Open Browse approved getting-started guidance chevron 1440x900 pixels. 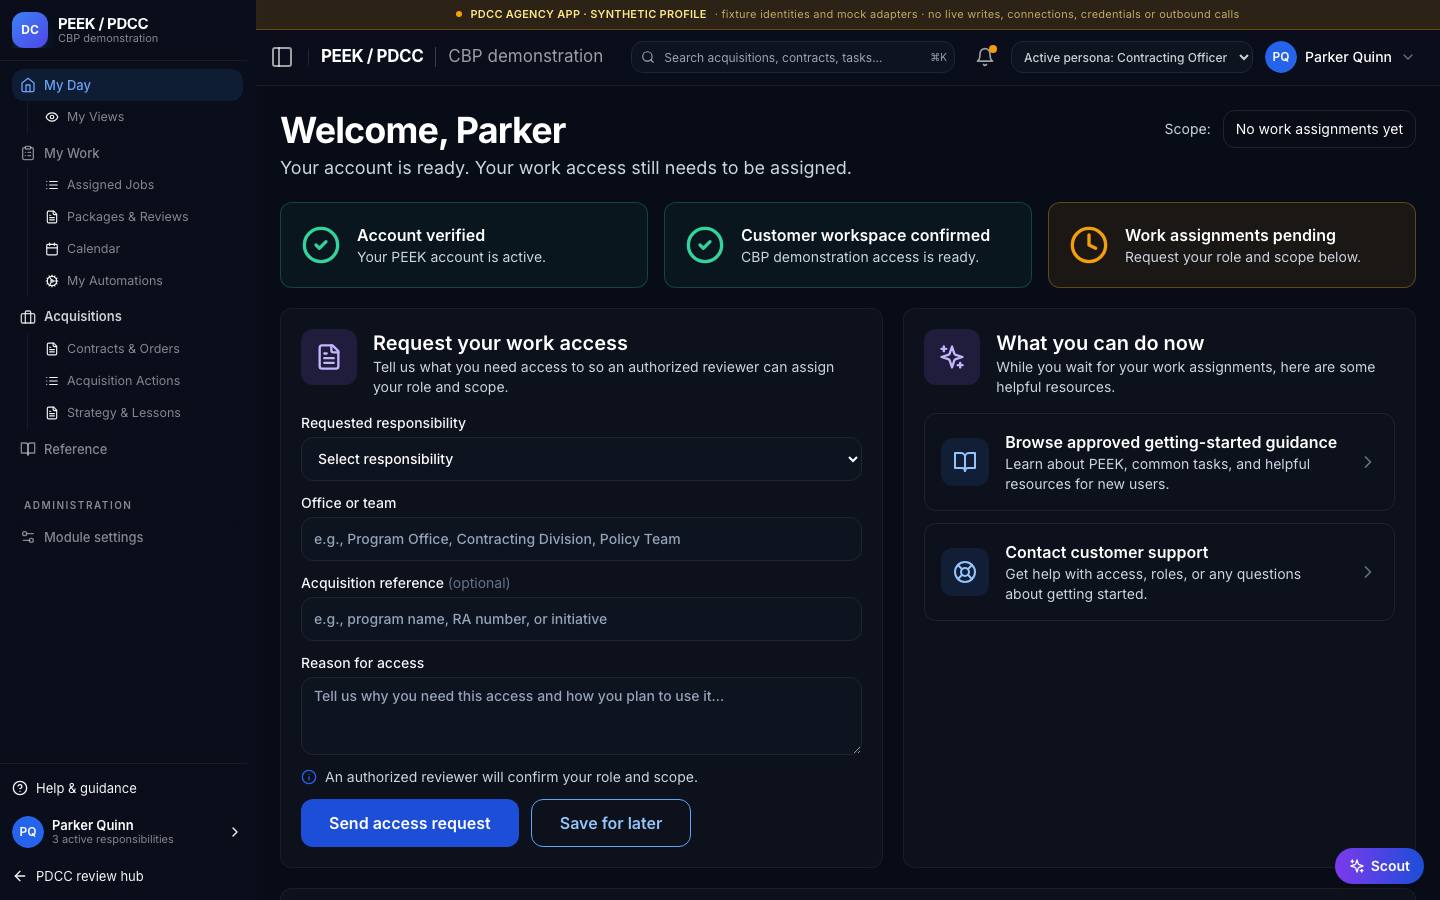coord(1368,462)
